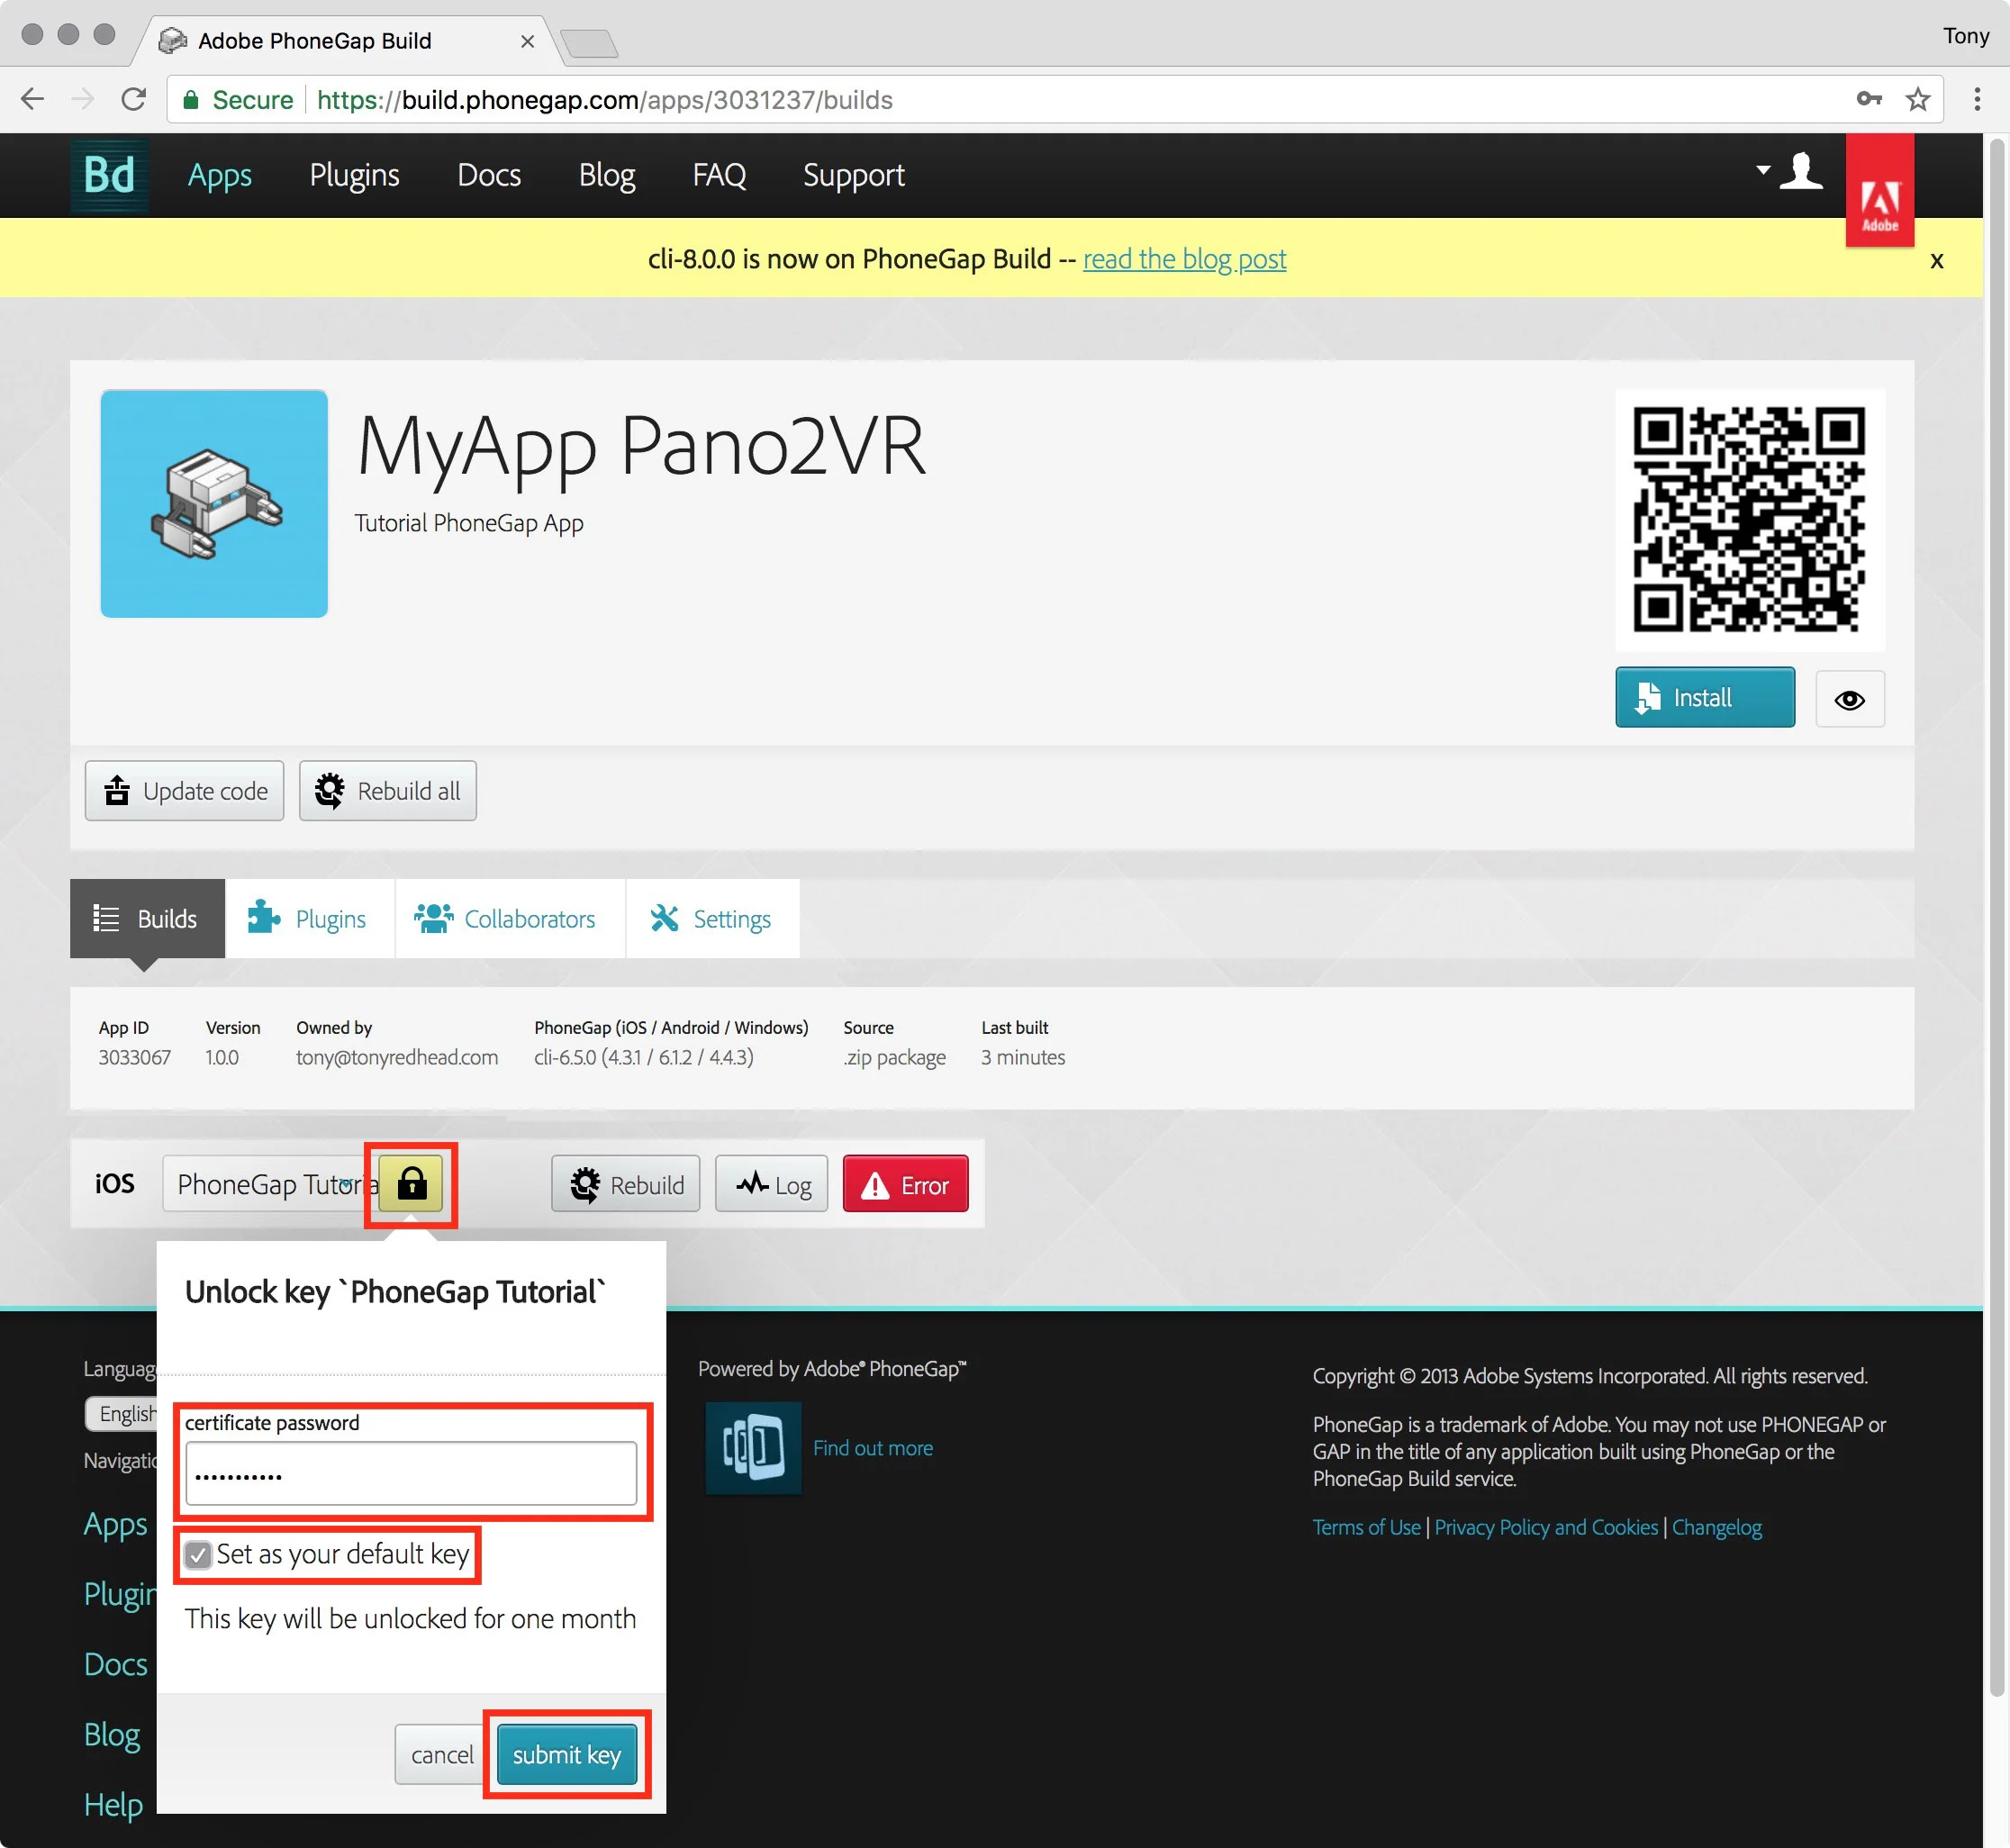Switch to the Collaborators tab
This screenshot has width=2010, height=1848.
click(x=510, y=918)
